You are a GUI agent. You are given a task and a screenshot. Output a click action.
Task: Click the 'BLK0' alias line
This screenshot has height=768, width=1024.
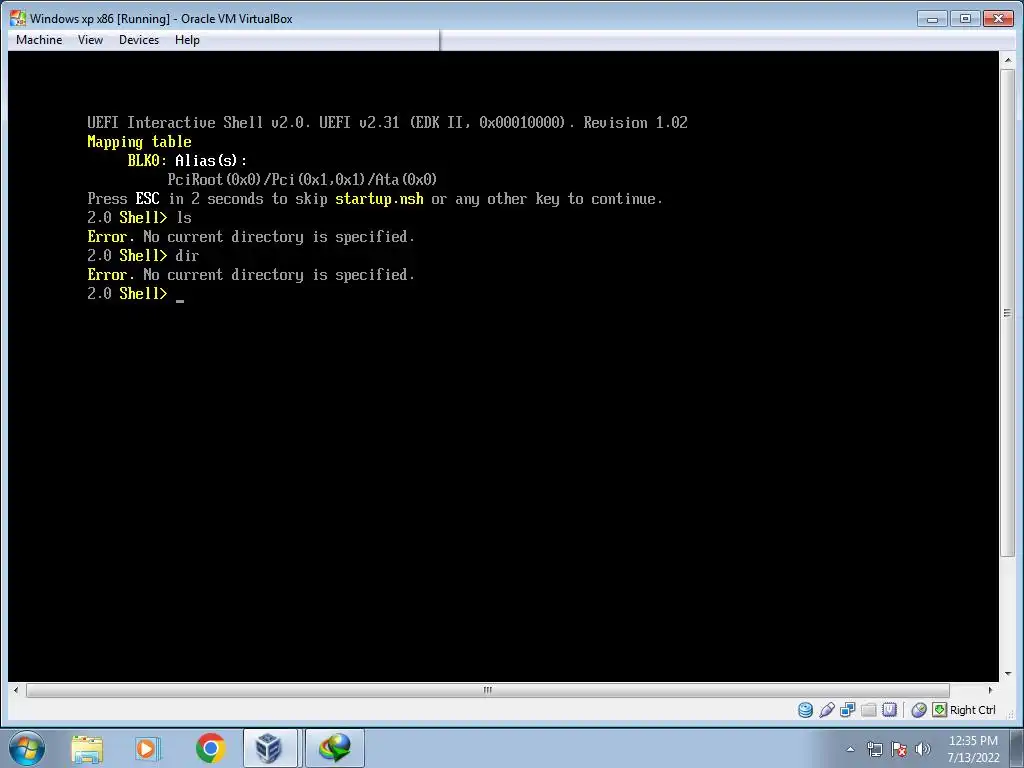187,161
